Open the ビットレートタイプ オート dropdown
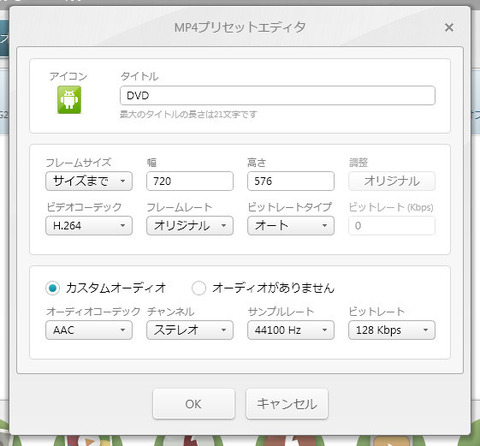480x446 pixels. 291,226
